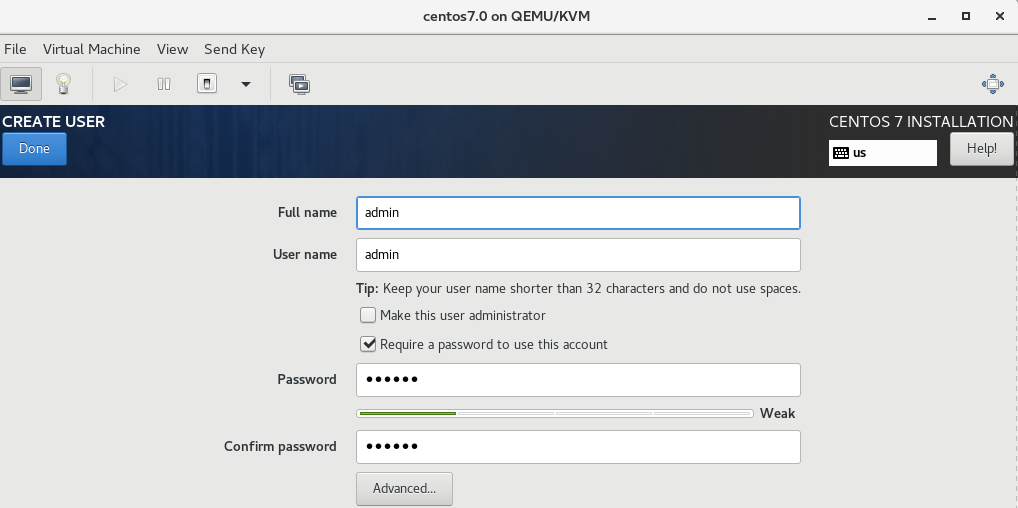The height and width of the screenshot is (508, 1018).
Task: Minimize the centos7.0 window
Action: pyautogui.click(x=932, y=17)
